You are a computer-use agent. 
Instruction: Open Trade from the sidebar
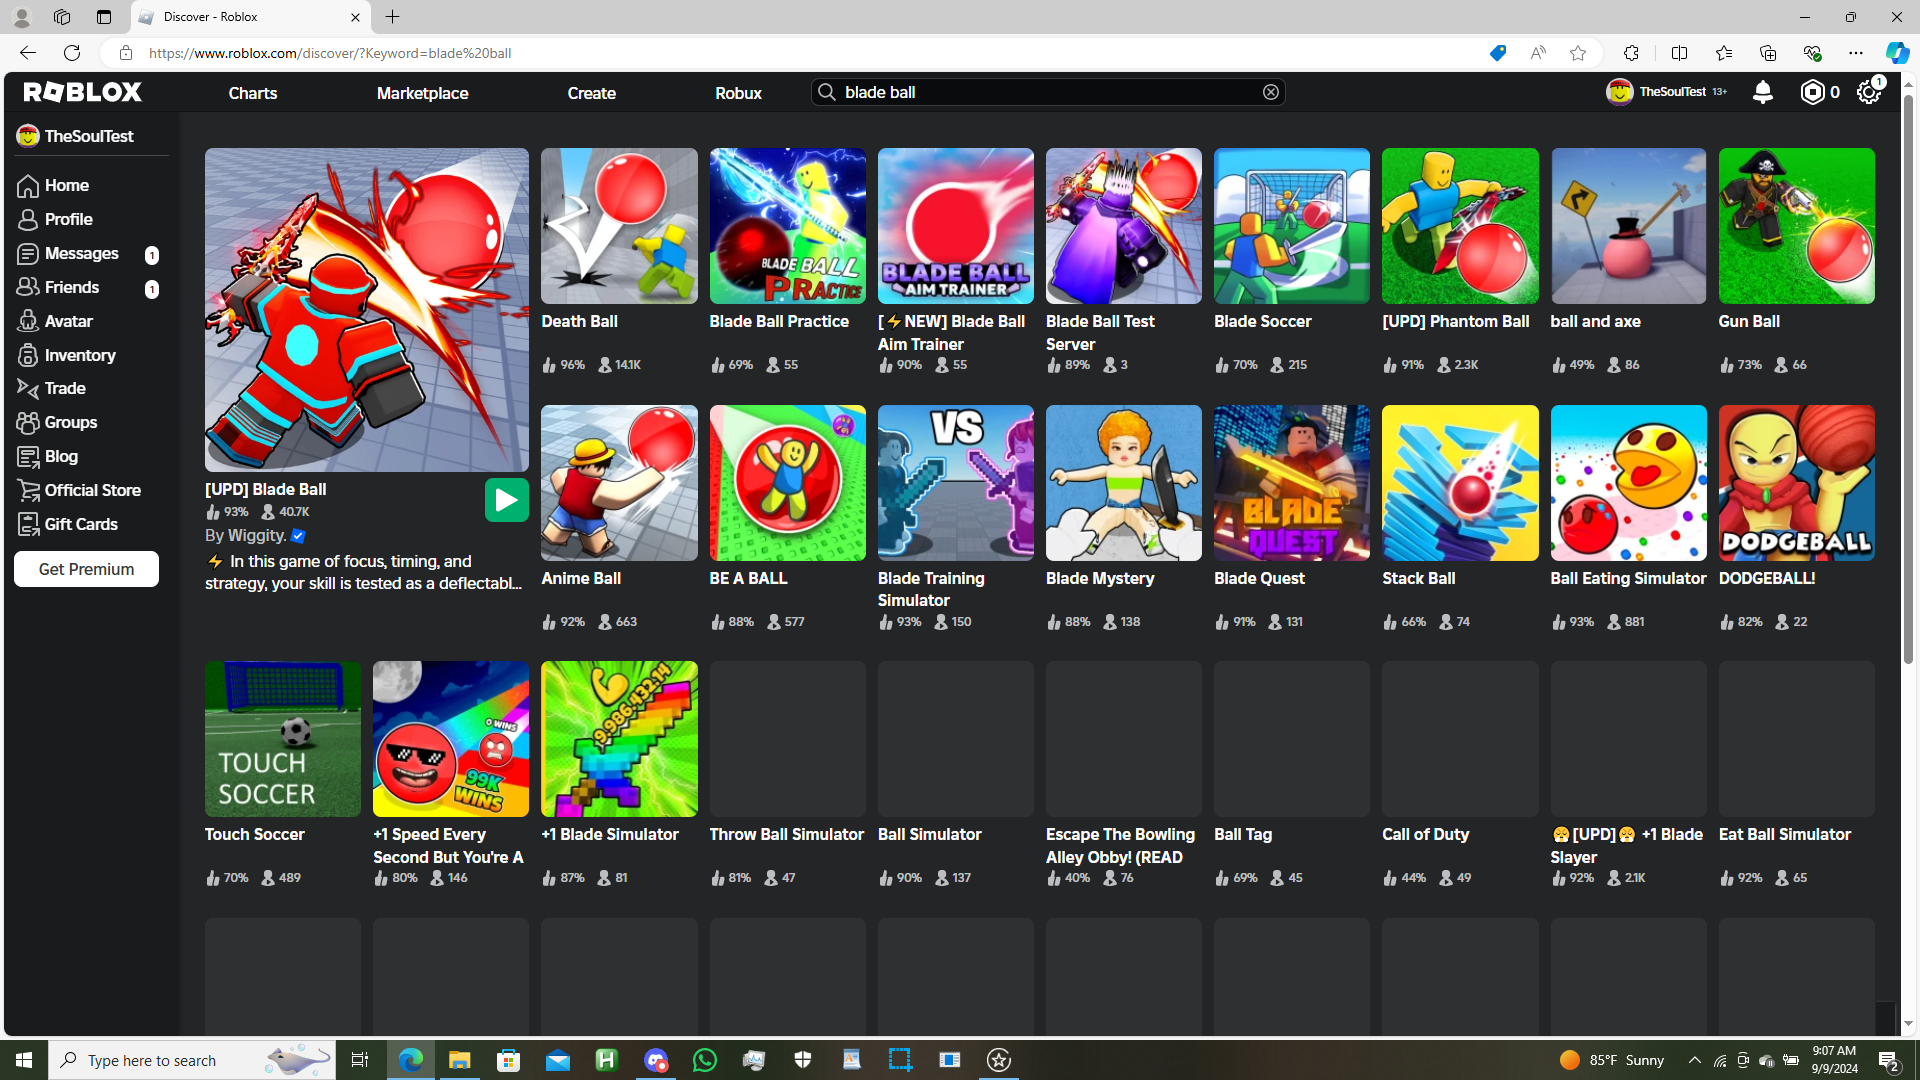(x=65, y=388)
